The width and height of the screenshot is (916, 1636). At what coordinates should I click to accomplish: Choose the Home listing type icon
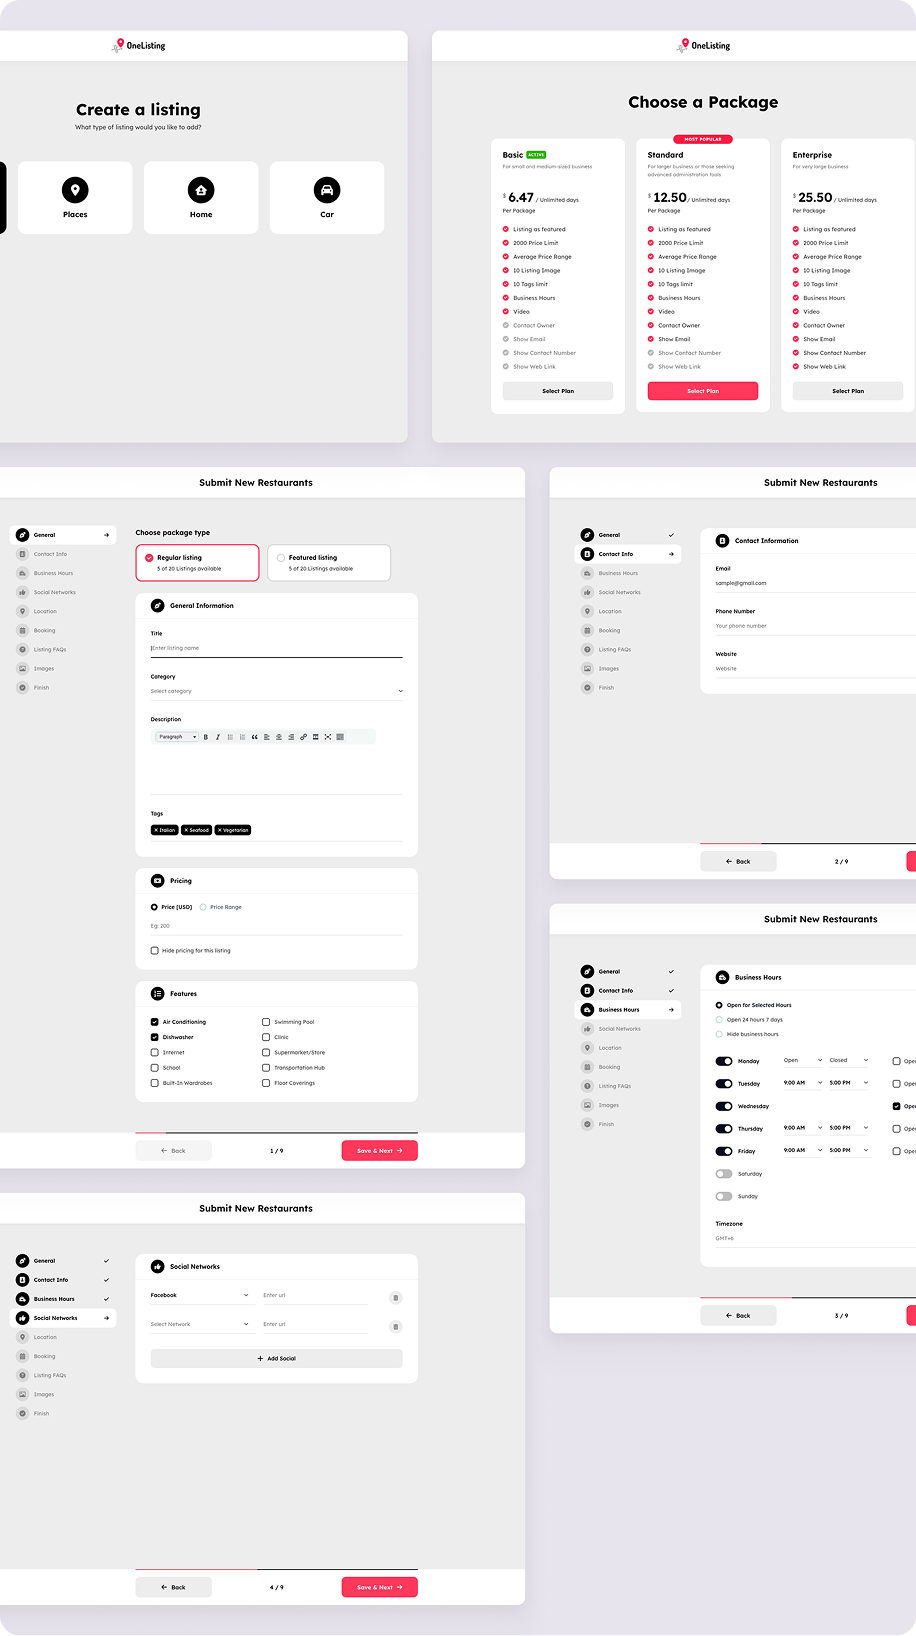(x=201, y=190)
